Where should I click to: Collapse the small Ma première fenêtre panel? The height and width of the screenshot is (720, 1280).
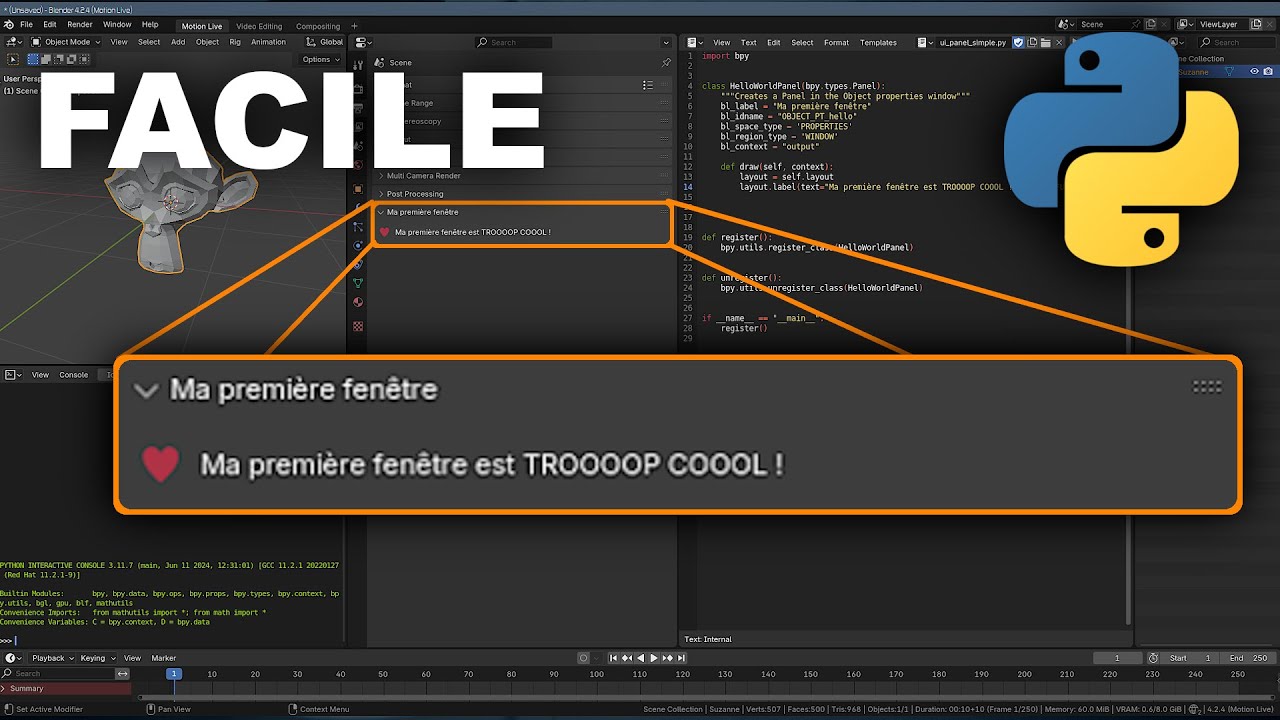click(x=381, y=212)
